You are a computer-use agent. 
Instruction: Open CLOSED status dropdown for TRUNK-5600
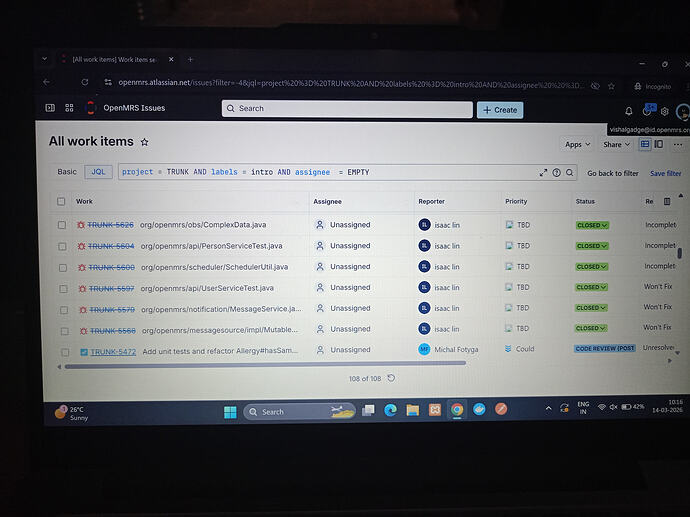click(x=591, y=267)
